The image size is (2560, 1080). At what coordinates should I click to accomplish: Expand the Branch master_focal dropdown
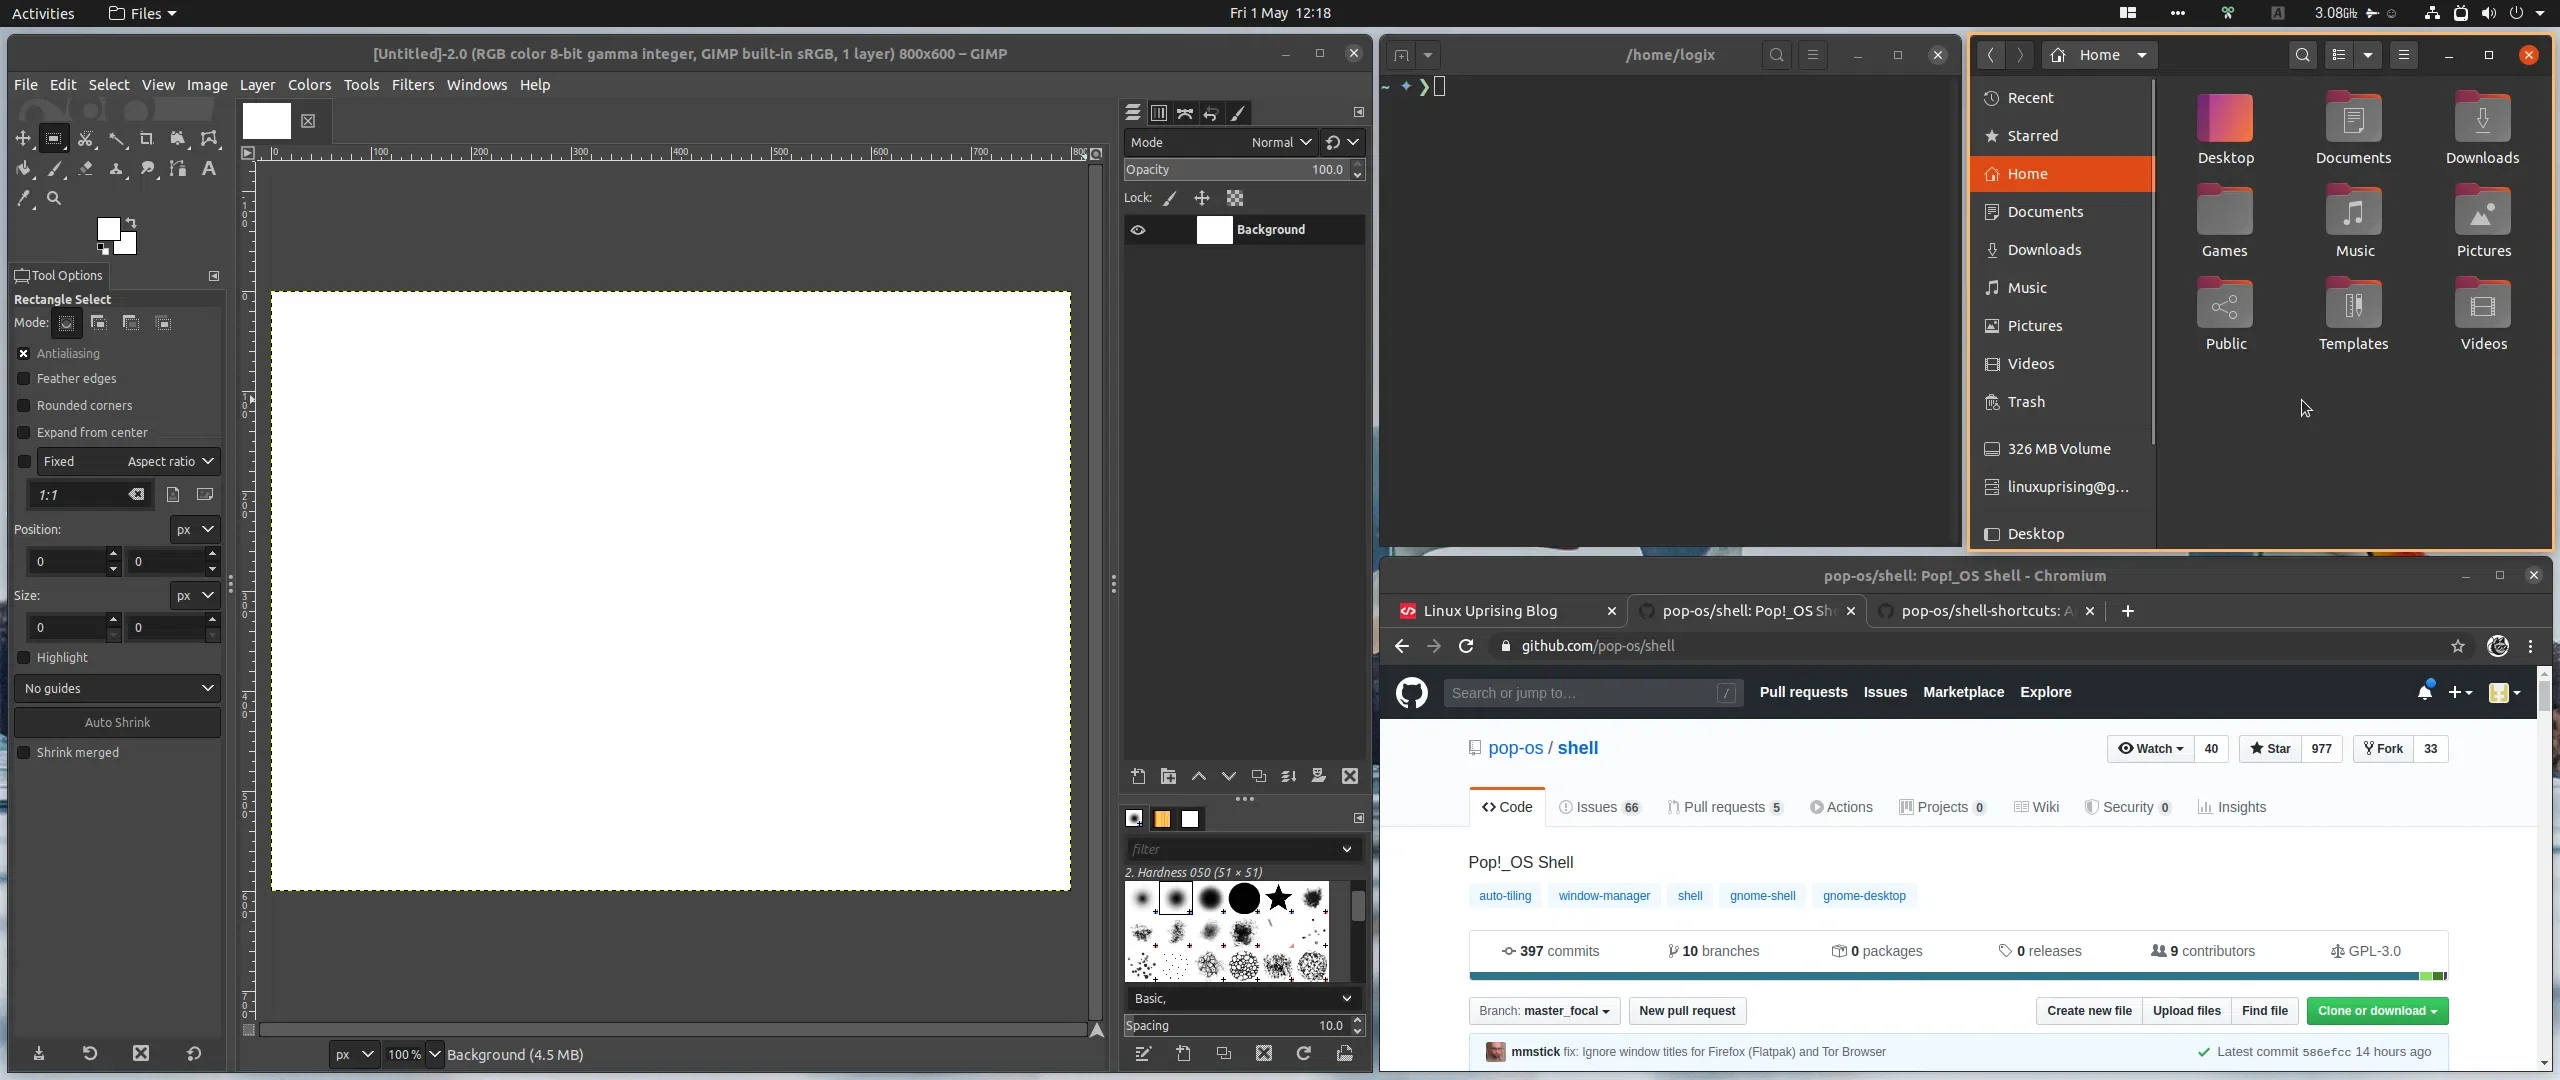[1544, 1011]
